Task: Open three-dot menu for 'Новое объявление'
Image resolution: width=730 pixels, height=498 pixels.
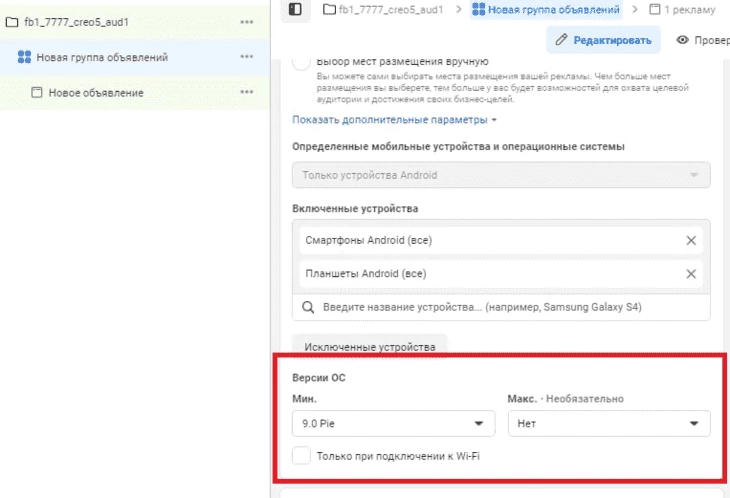Action: [247, 92]
